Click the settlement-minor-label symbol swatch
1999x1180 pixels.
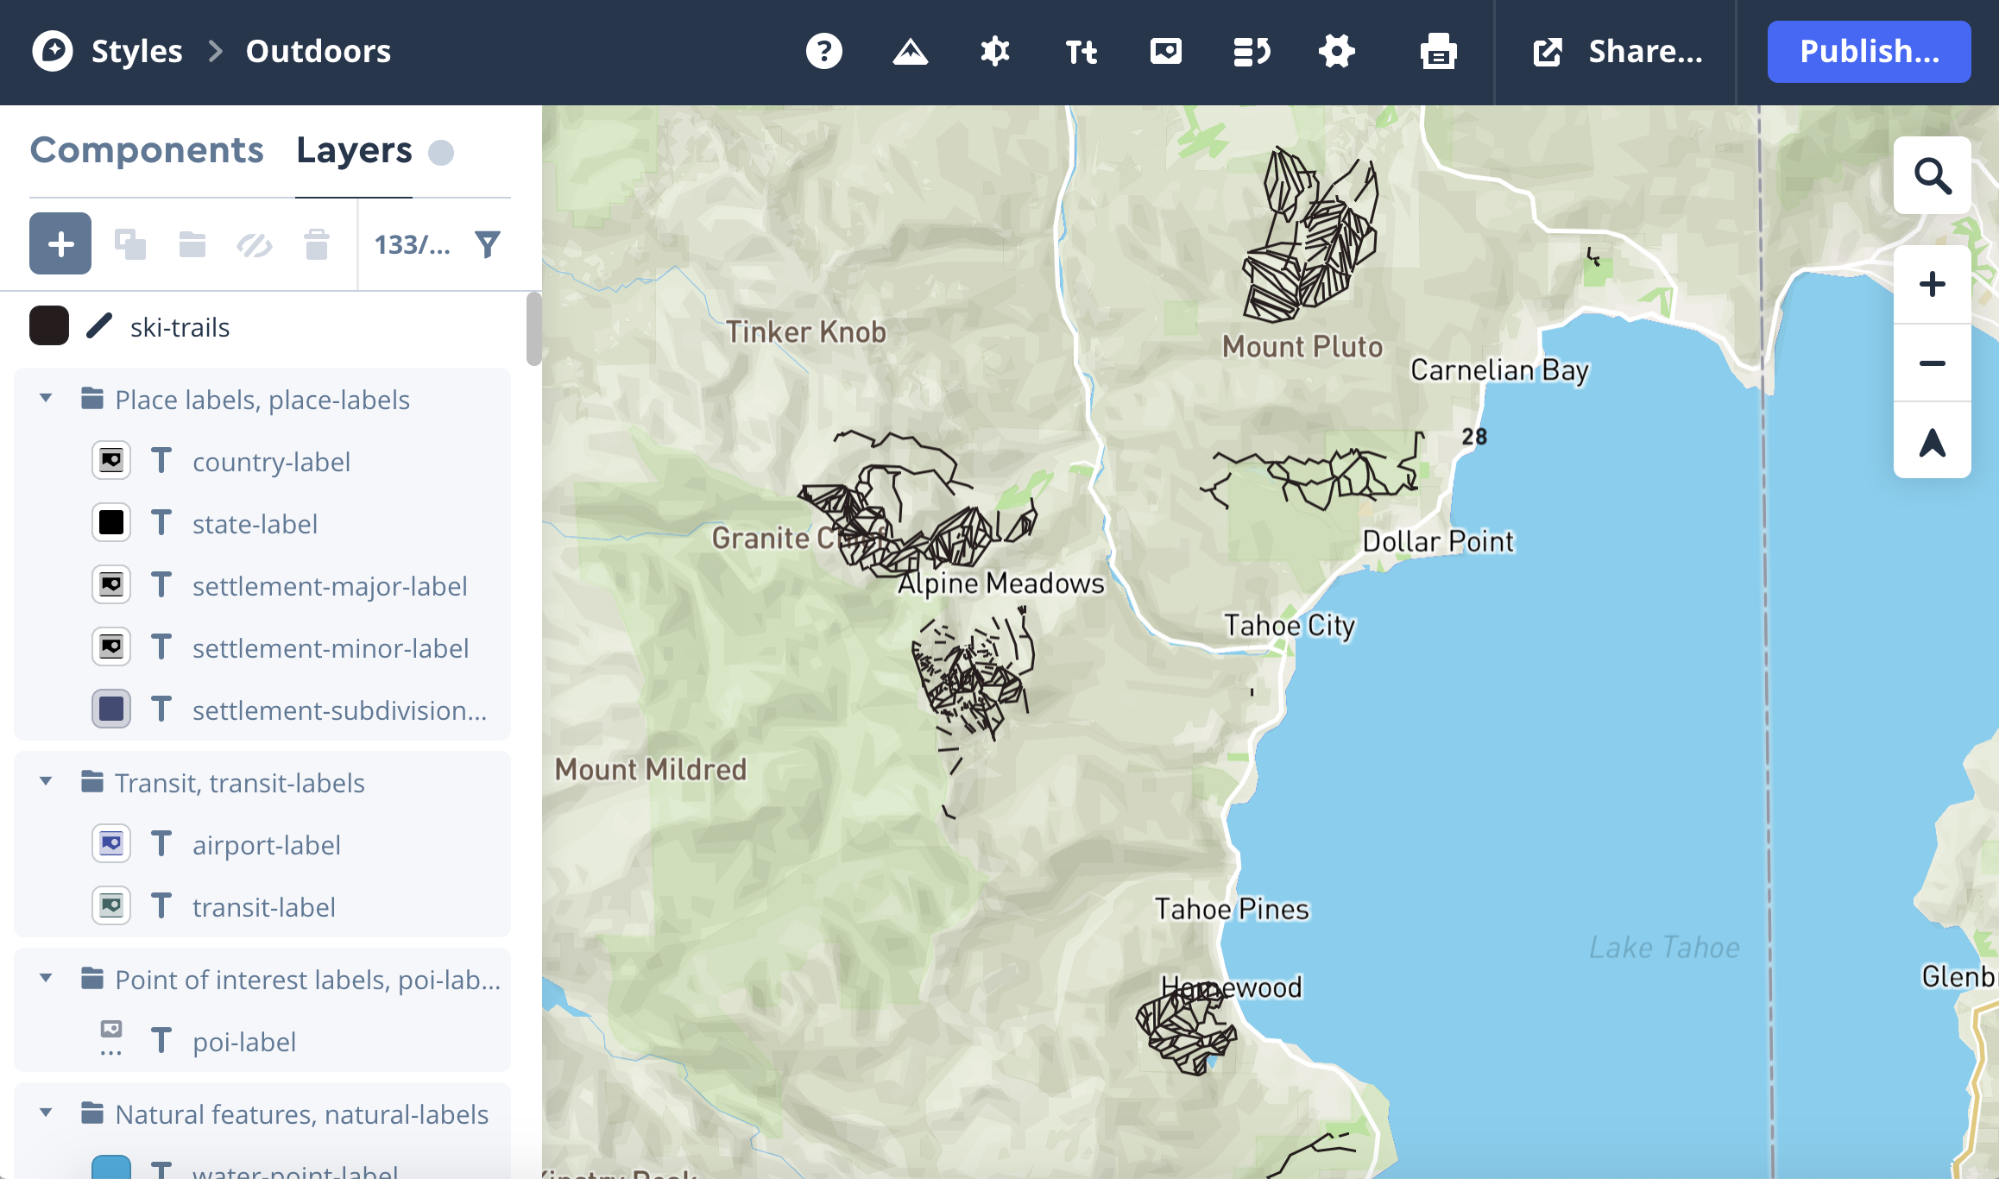click(111, 647)
